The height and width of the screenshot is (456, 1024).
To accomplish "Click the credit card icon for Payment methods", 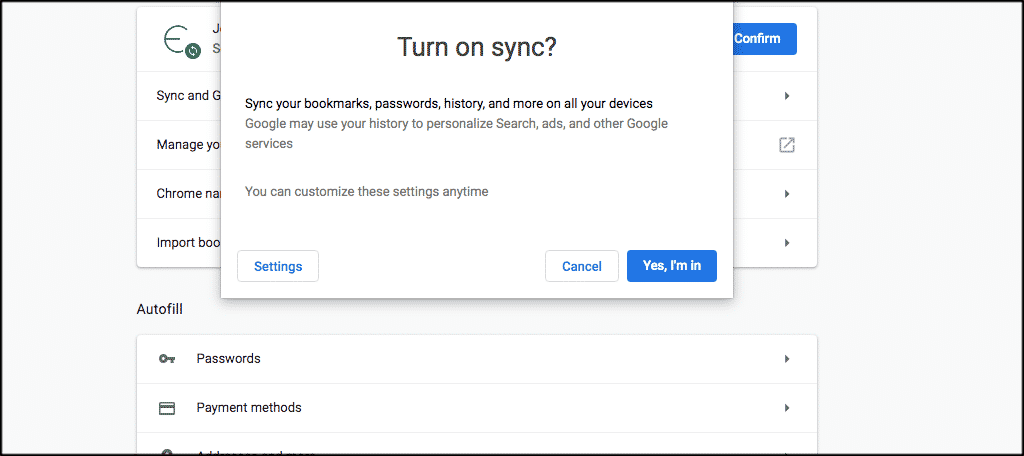I will [167, 408].
